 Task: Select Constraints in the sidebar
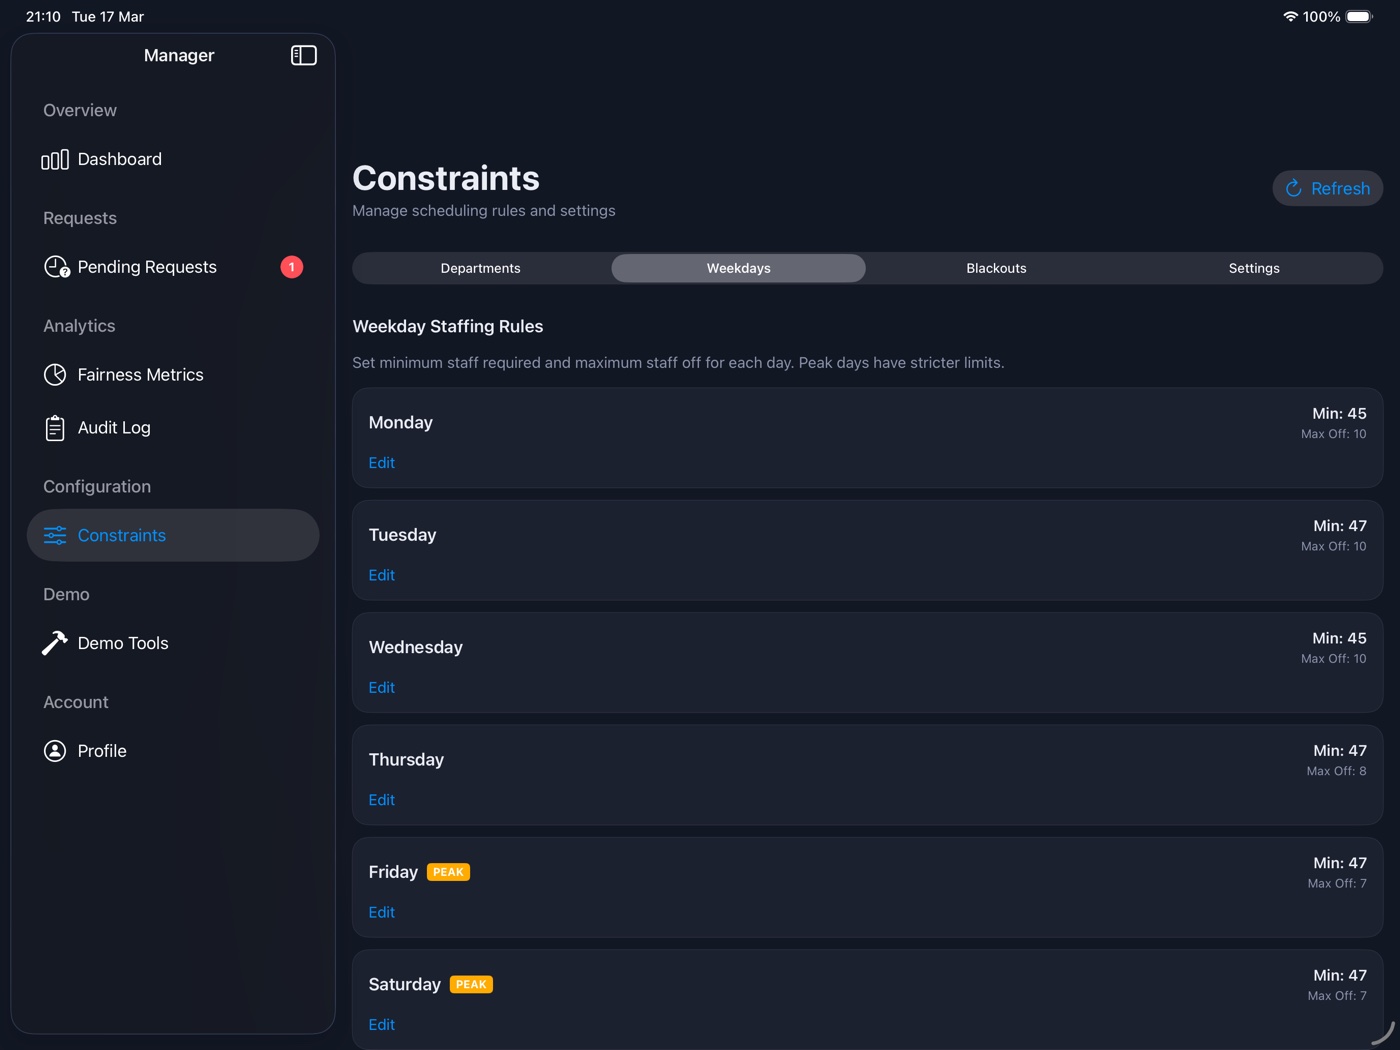click(x=173, y=535)
